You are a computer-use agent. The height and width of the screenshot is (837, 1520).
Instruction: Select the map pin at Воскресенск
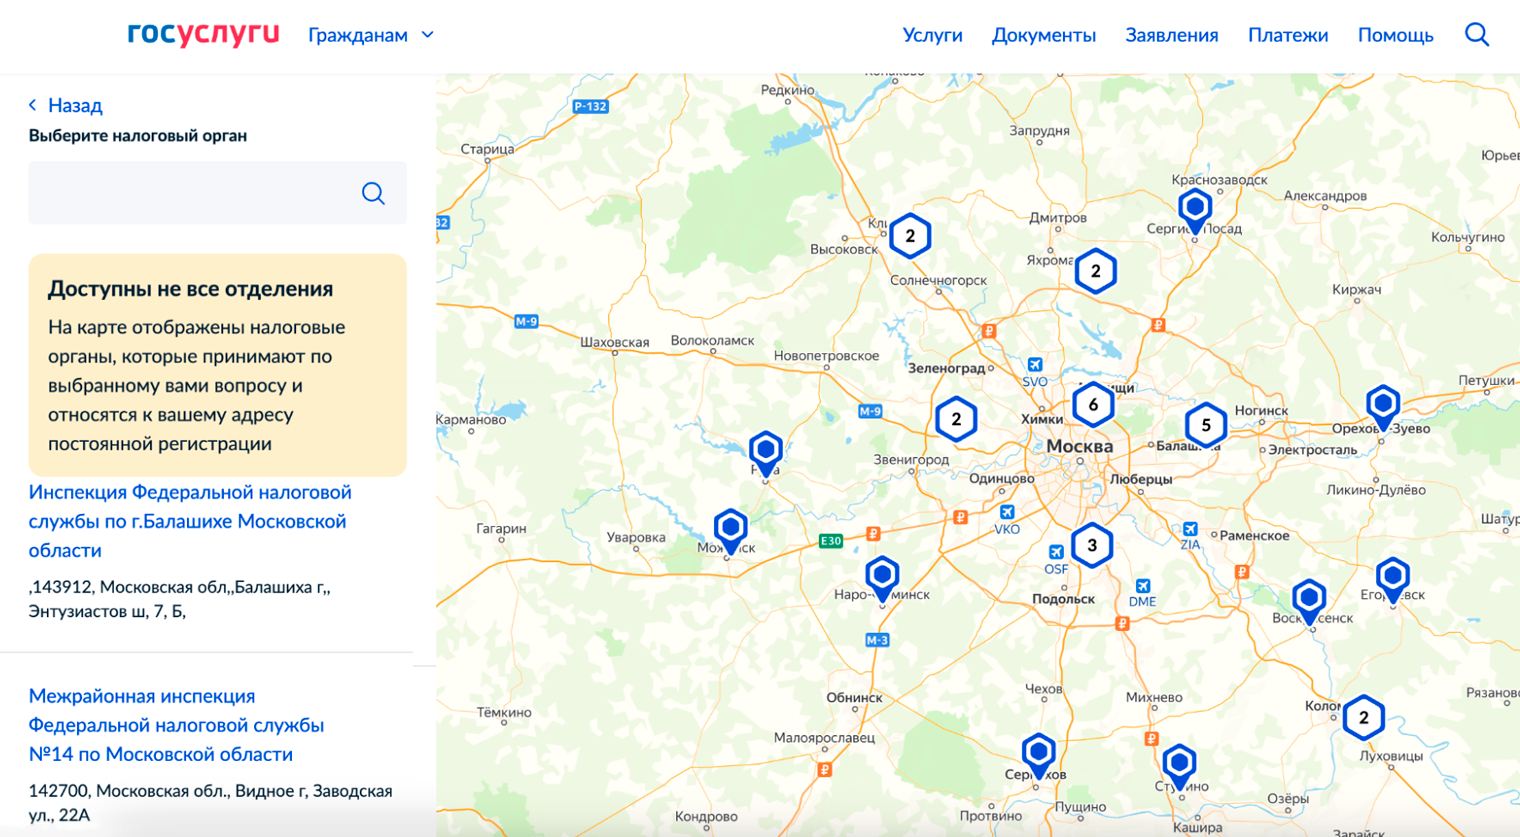point(1308,598)
